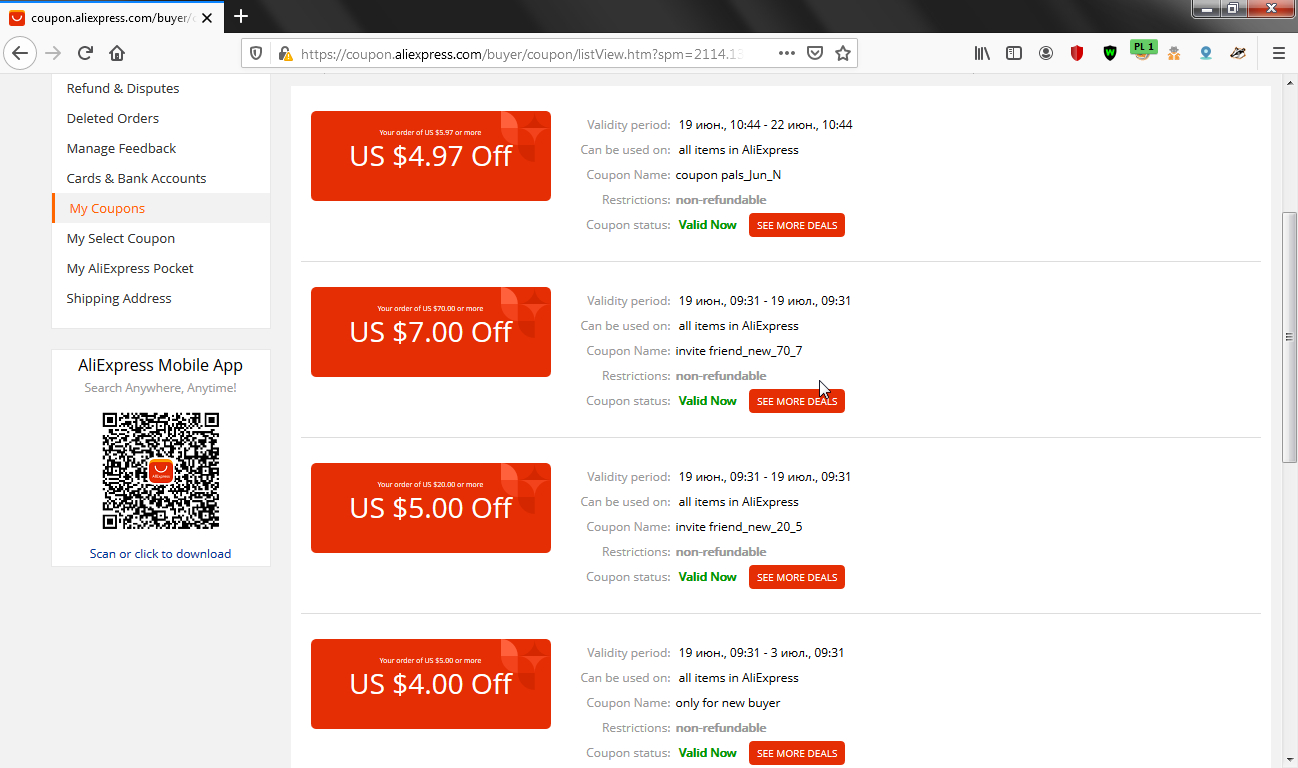Viewport: 1298px width, 768px height.
Task: Click the US $4.97 Off coupon card
Action: click(431, 156)
